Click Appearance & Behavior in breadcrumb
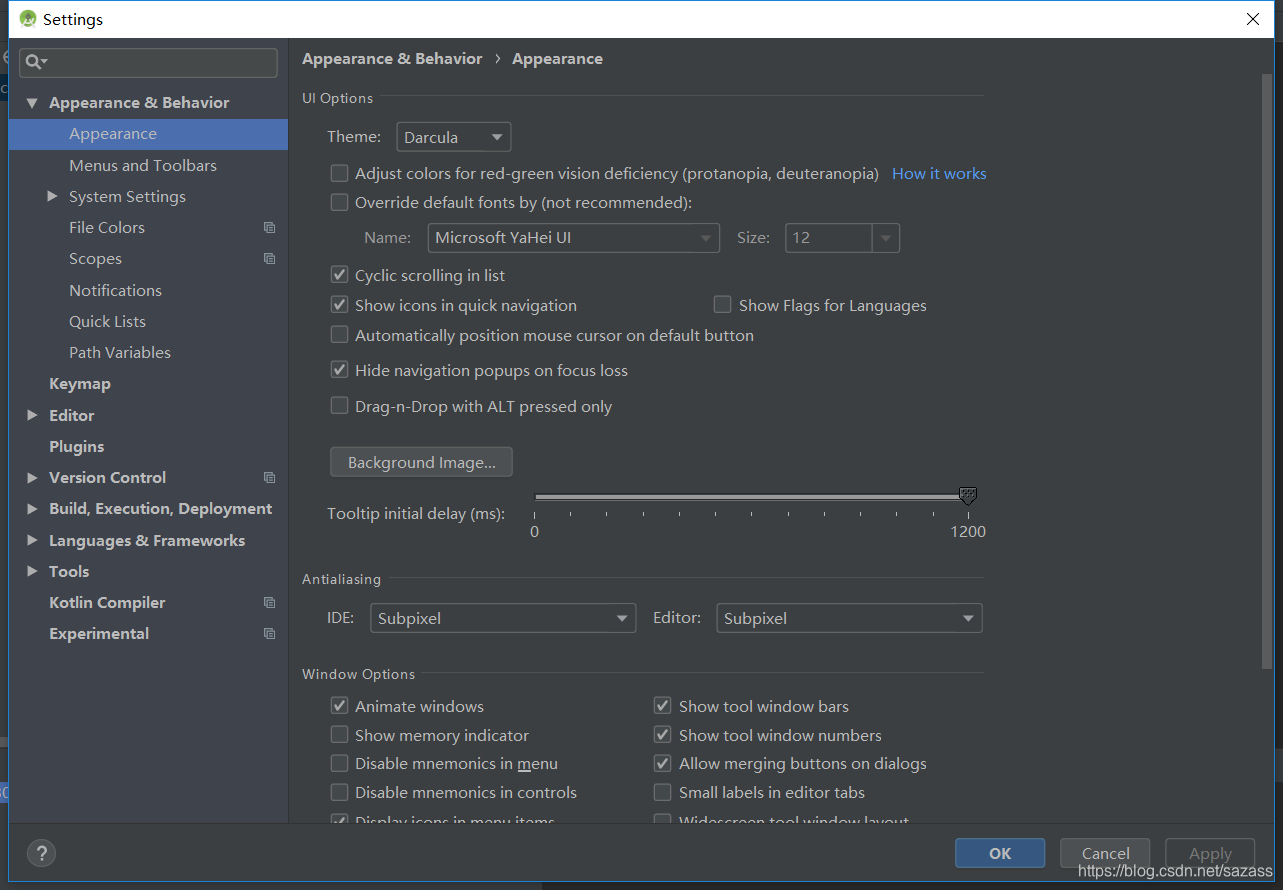 pos(392,59)
